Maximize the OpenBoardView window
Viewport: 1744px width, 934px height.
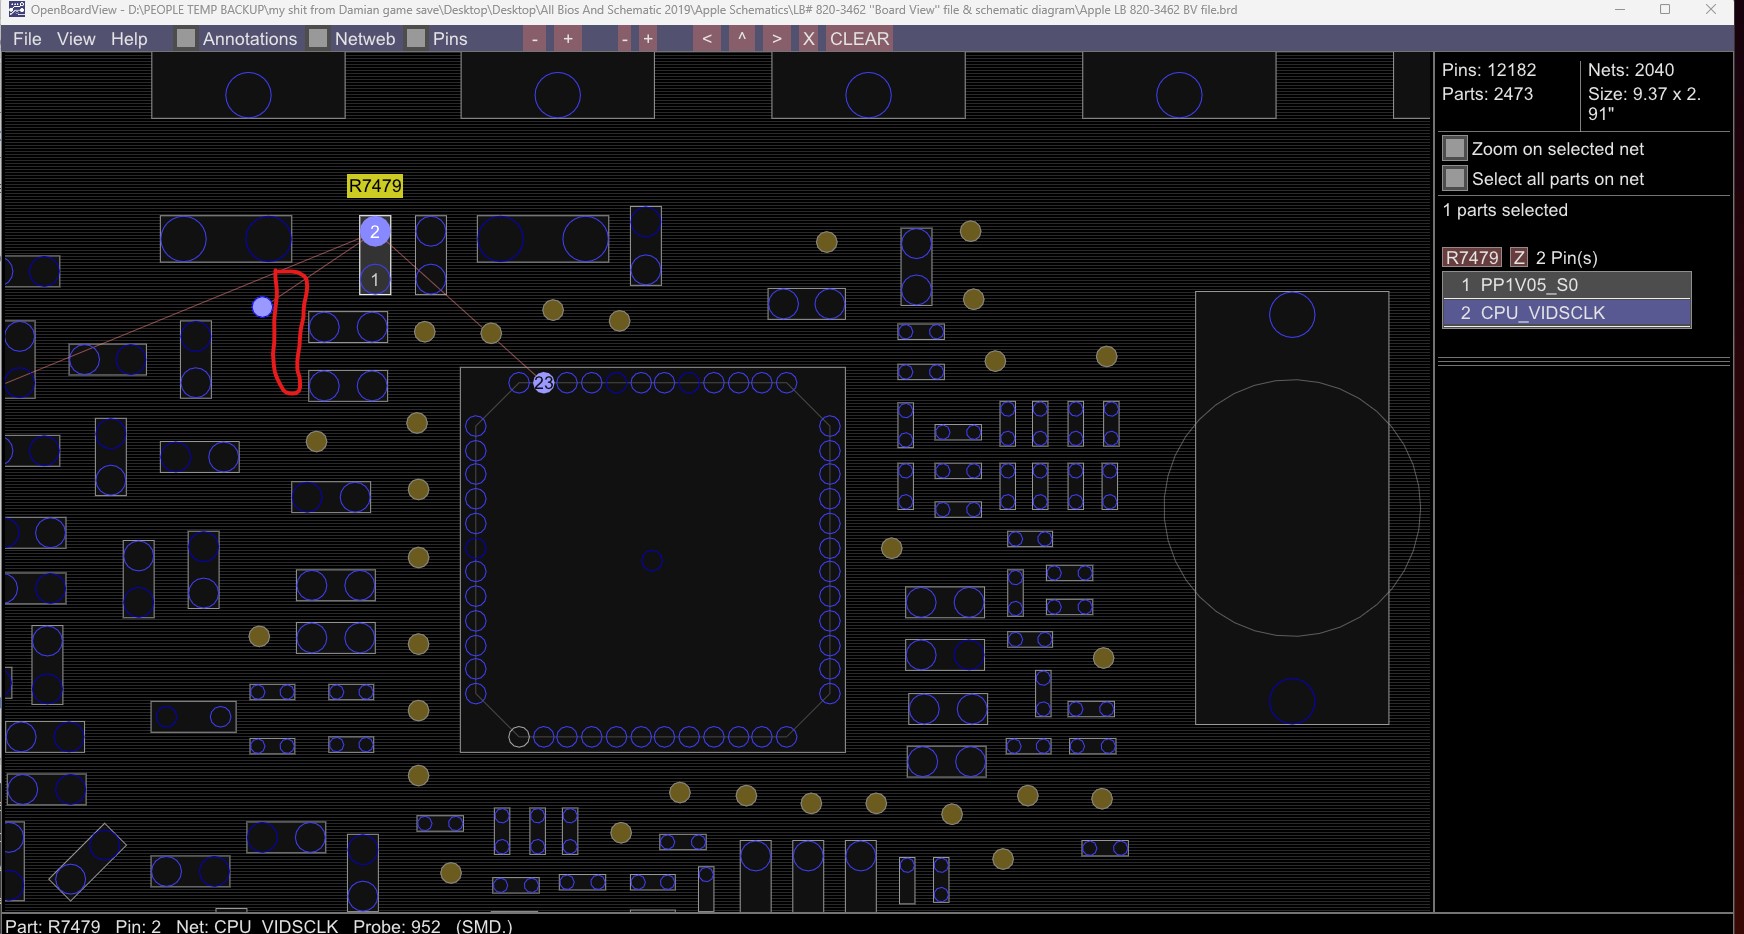(x=1665, y=10)
